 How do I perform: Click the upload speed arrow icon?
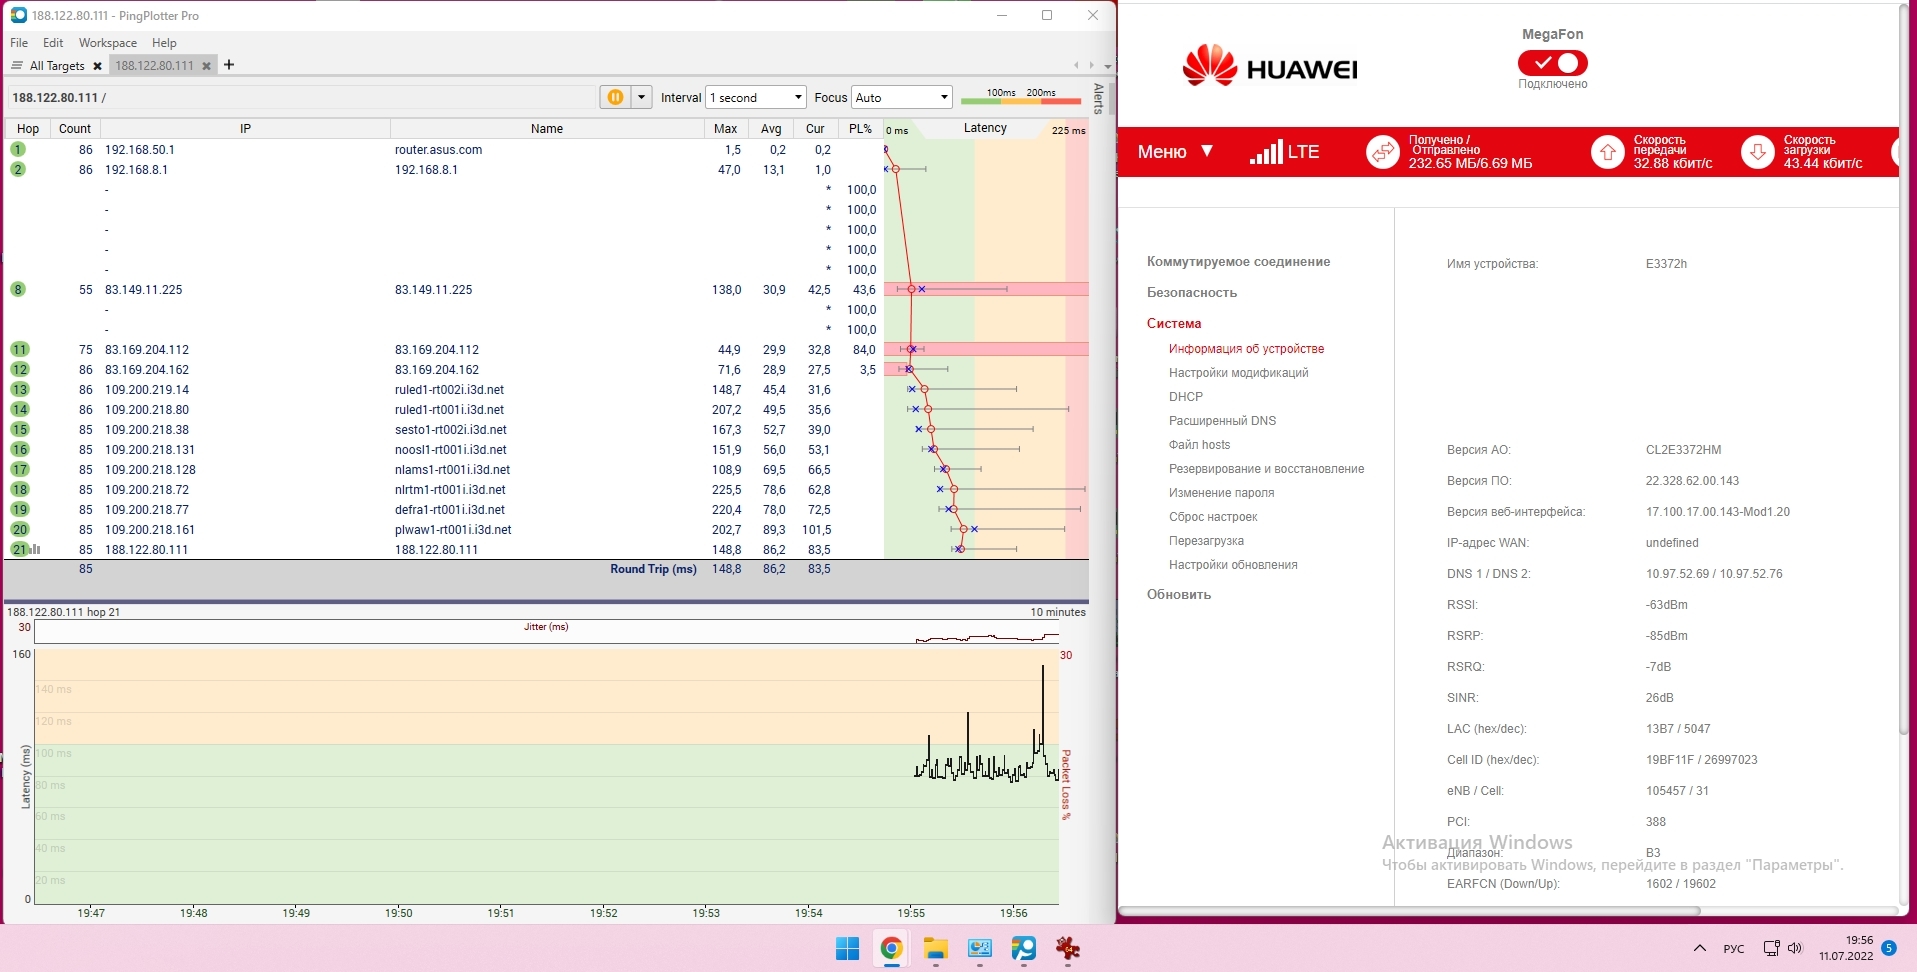(1608, 152)
